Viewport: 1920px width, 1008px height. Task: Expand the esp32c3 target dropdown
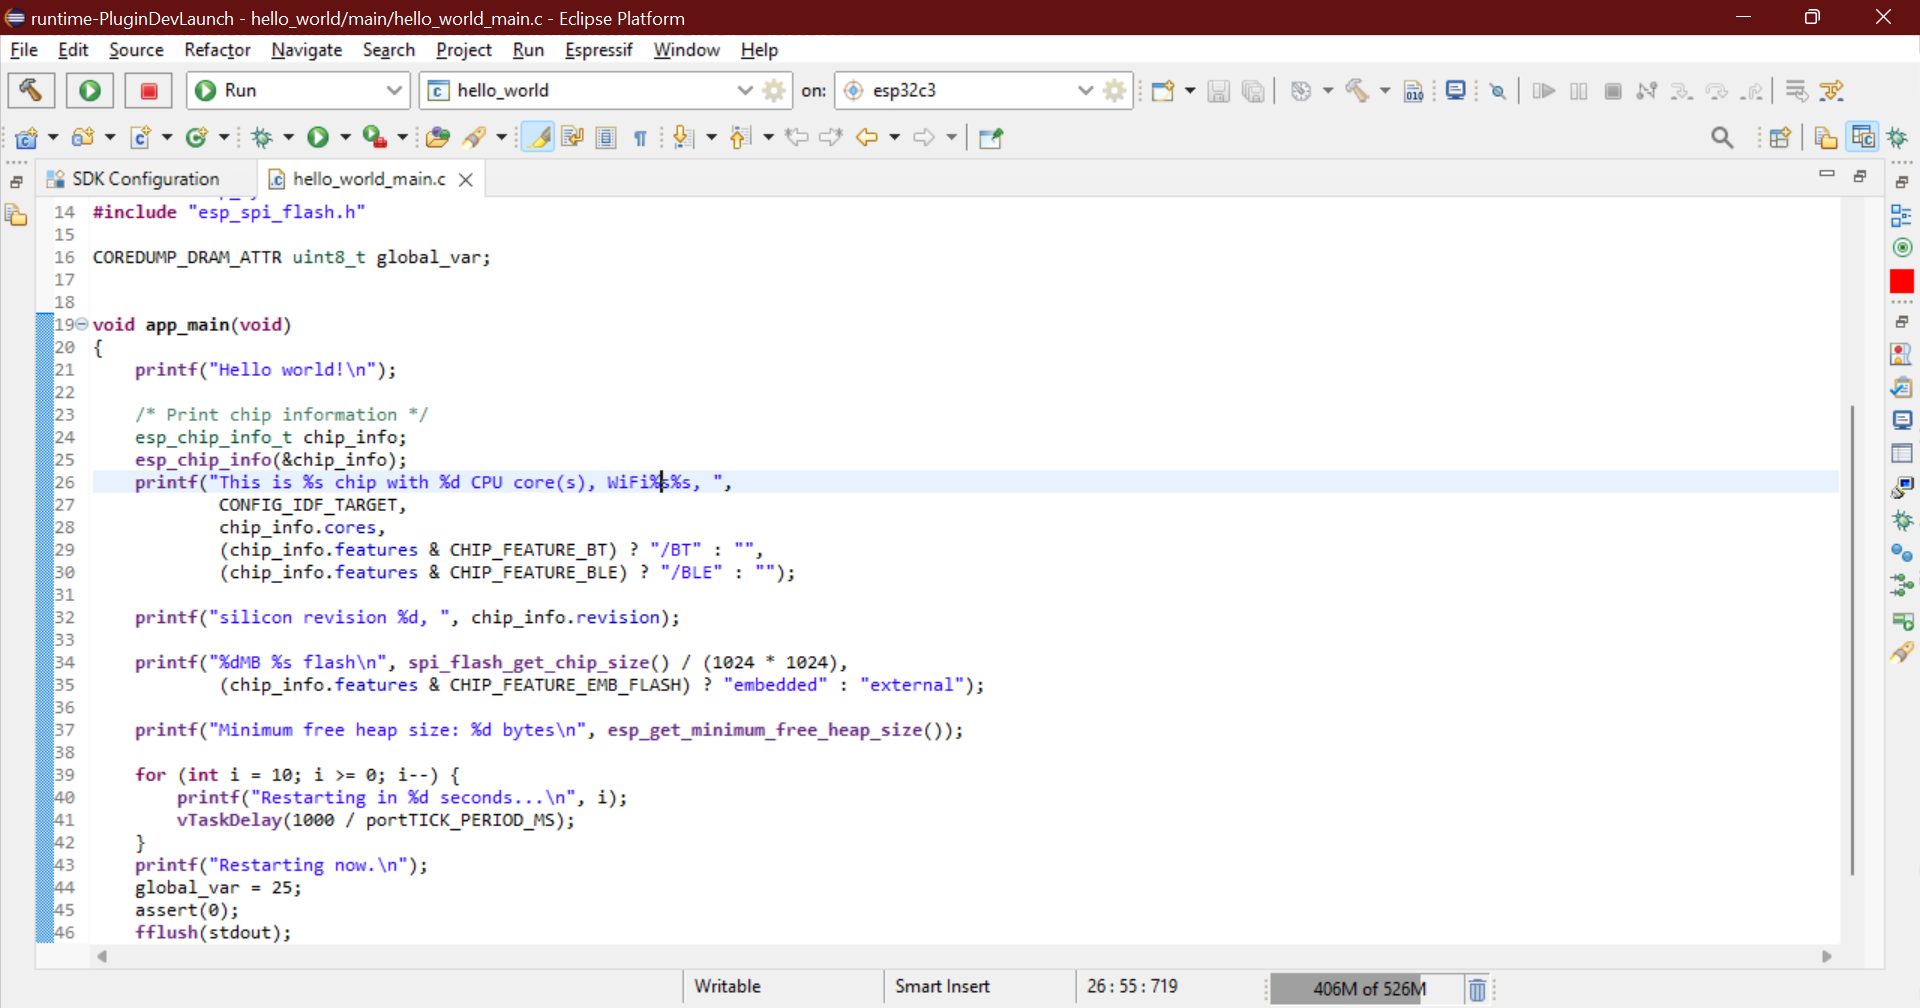pyautogui.click(x=1085, y=90)
